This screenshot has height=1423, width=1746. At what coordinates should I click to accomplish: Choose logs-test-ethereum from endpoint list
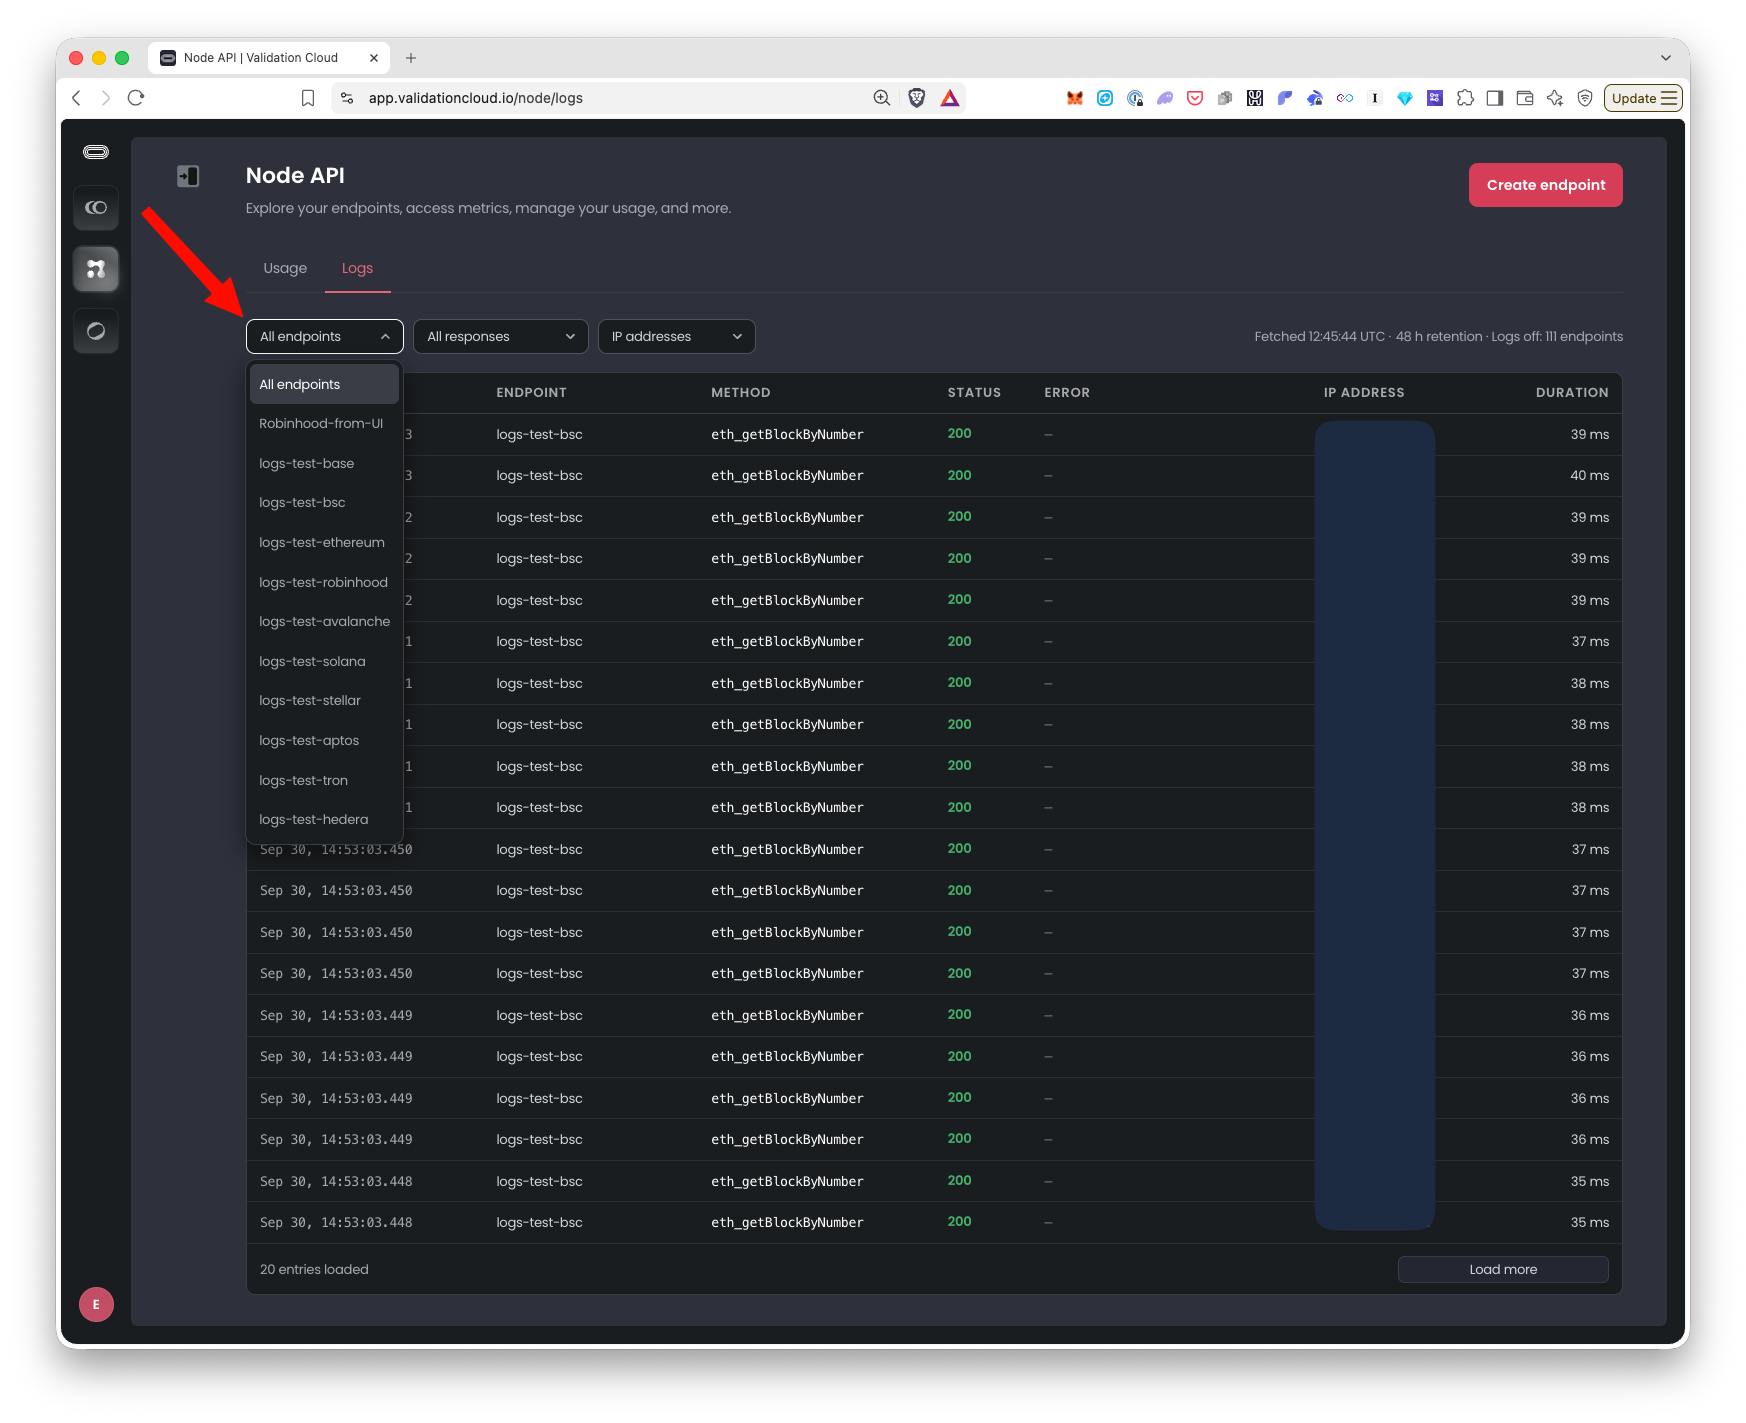pyautogui.click(x=324, y=543)
